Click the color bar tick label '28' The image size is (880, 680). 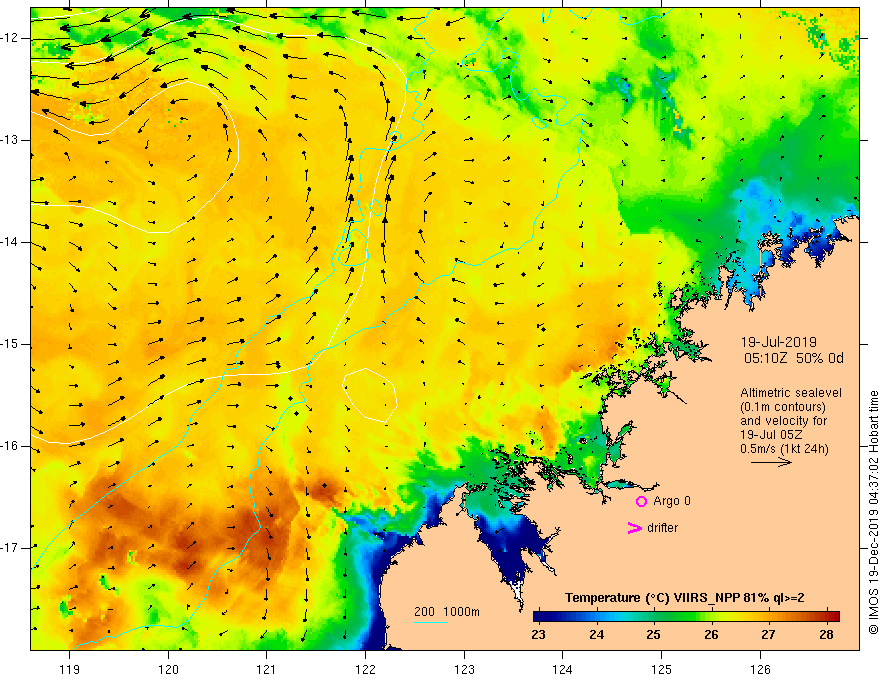click(826, 635)
